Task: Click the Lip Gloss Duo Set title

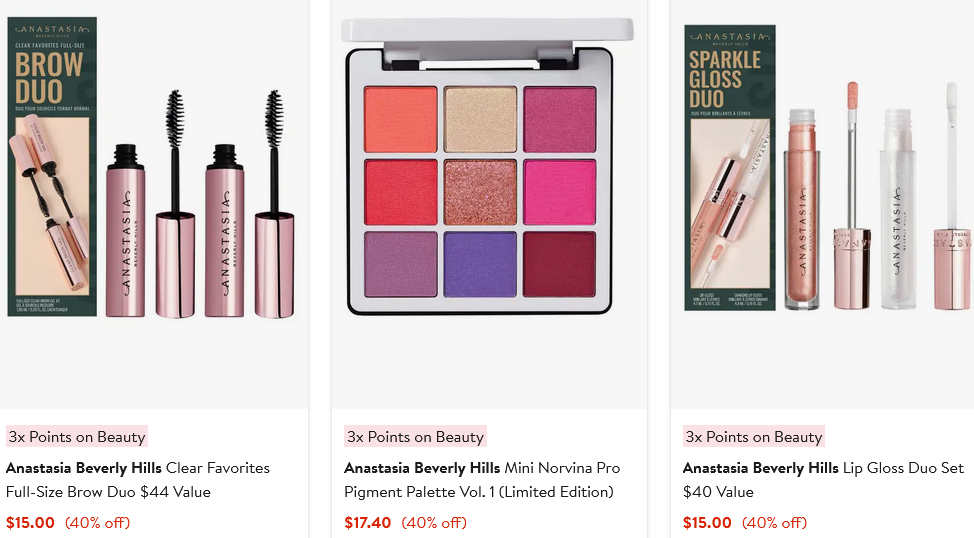Action: 823,480
